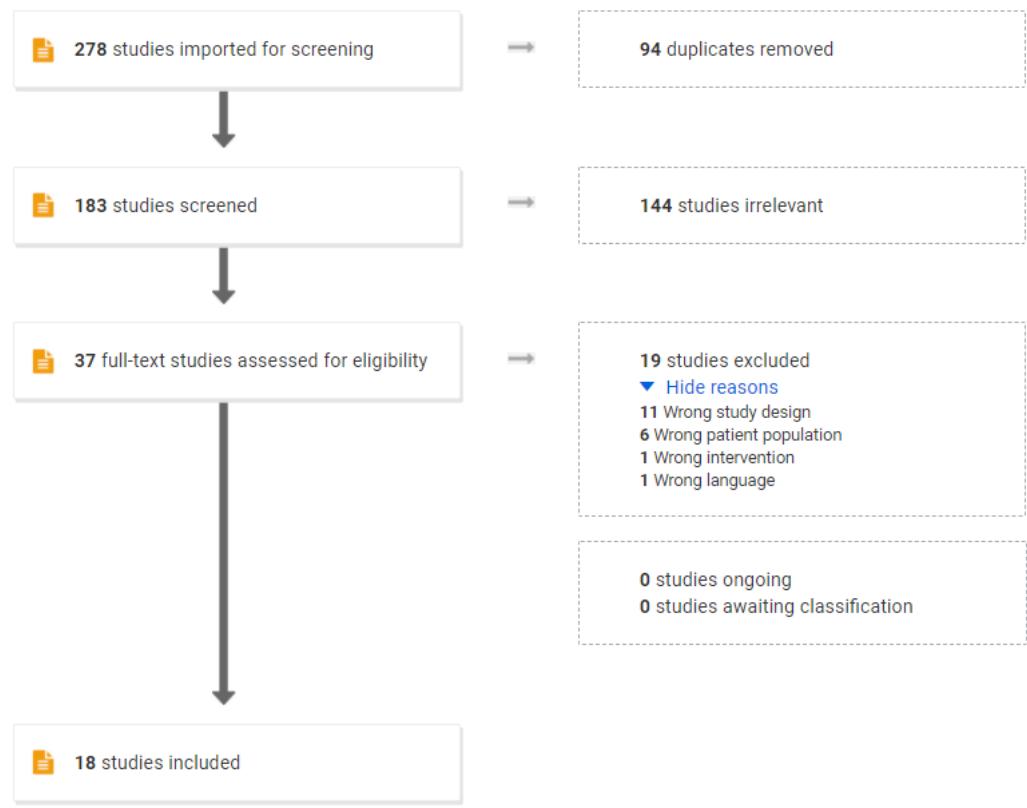Select the 144 studies irrelevant box
Image resolution: width=1027 pixels, height=808 pixels.
(801, 205)
